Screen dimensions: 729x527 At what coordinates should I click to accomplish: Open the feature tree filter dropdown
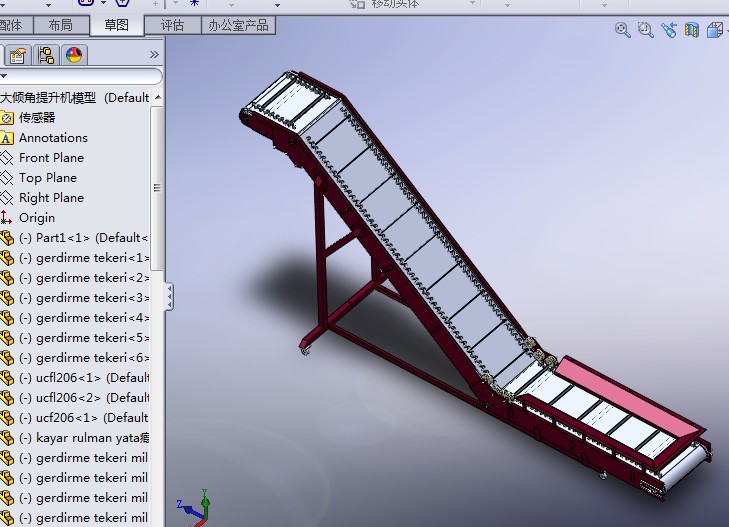tap(4, 76)
